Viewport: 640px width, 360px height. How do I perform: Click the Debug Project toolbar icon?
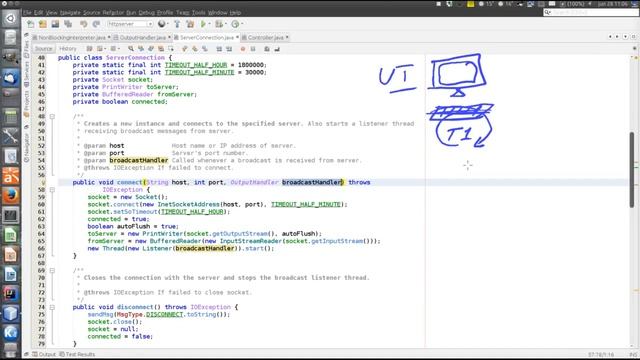219,24
